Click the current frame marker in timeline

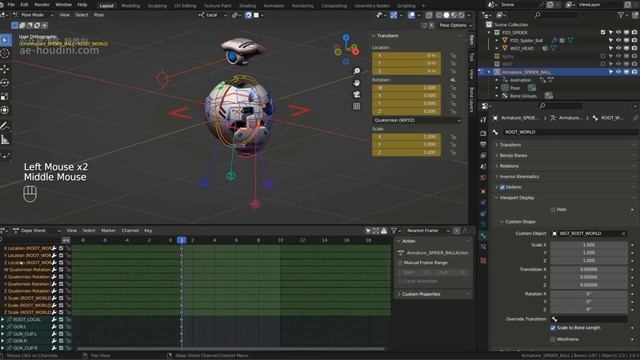coord(182,240)
